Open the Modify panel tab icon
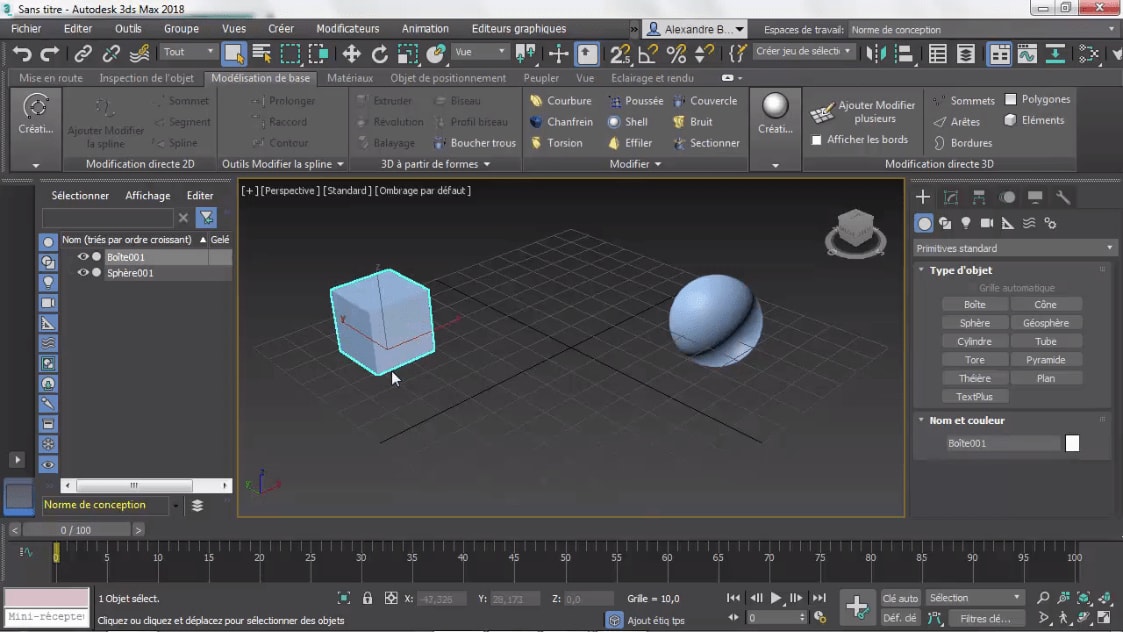The image size is (1123, 632). click(x=950, y=197)
